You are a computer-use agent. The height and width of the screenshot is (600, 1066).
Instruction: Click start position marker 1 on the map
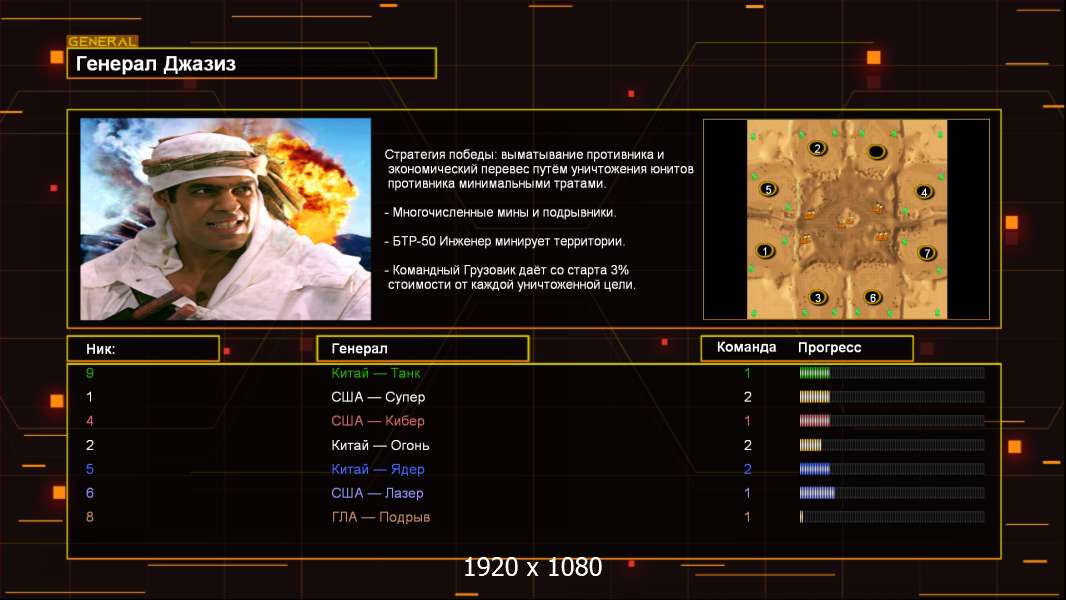click(x=765, y=251)
